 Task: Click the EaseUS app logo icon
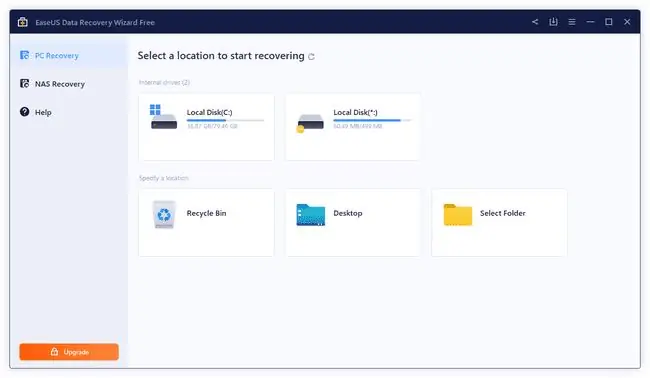point(23,22)
